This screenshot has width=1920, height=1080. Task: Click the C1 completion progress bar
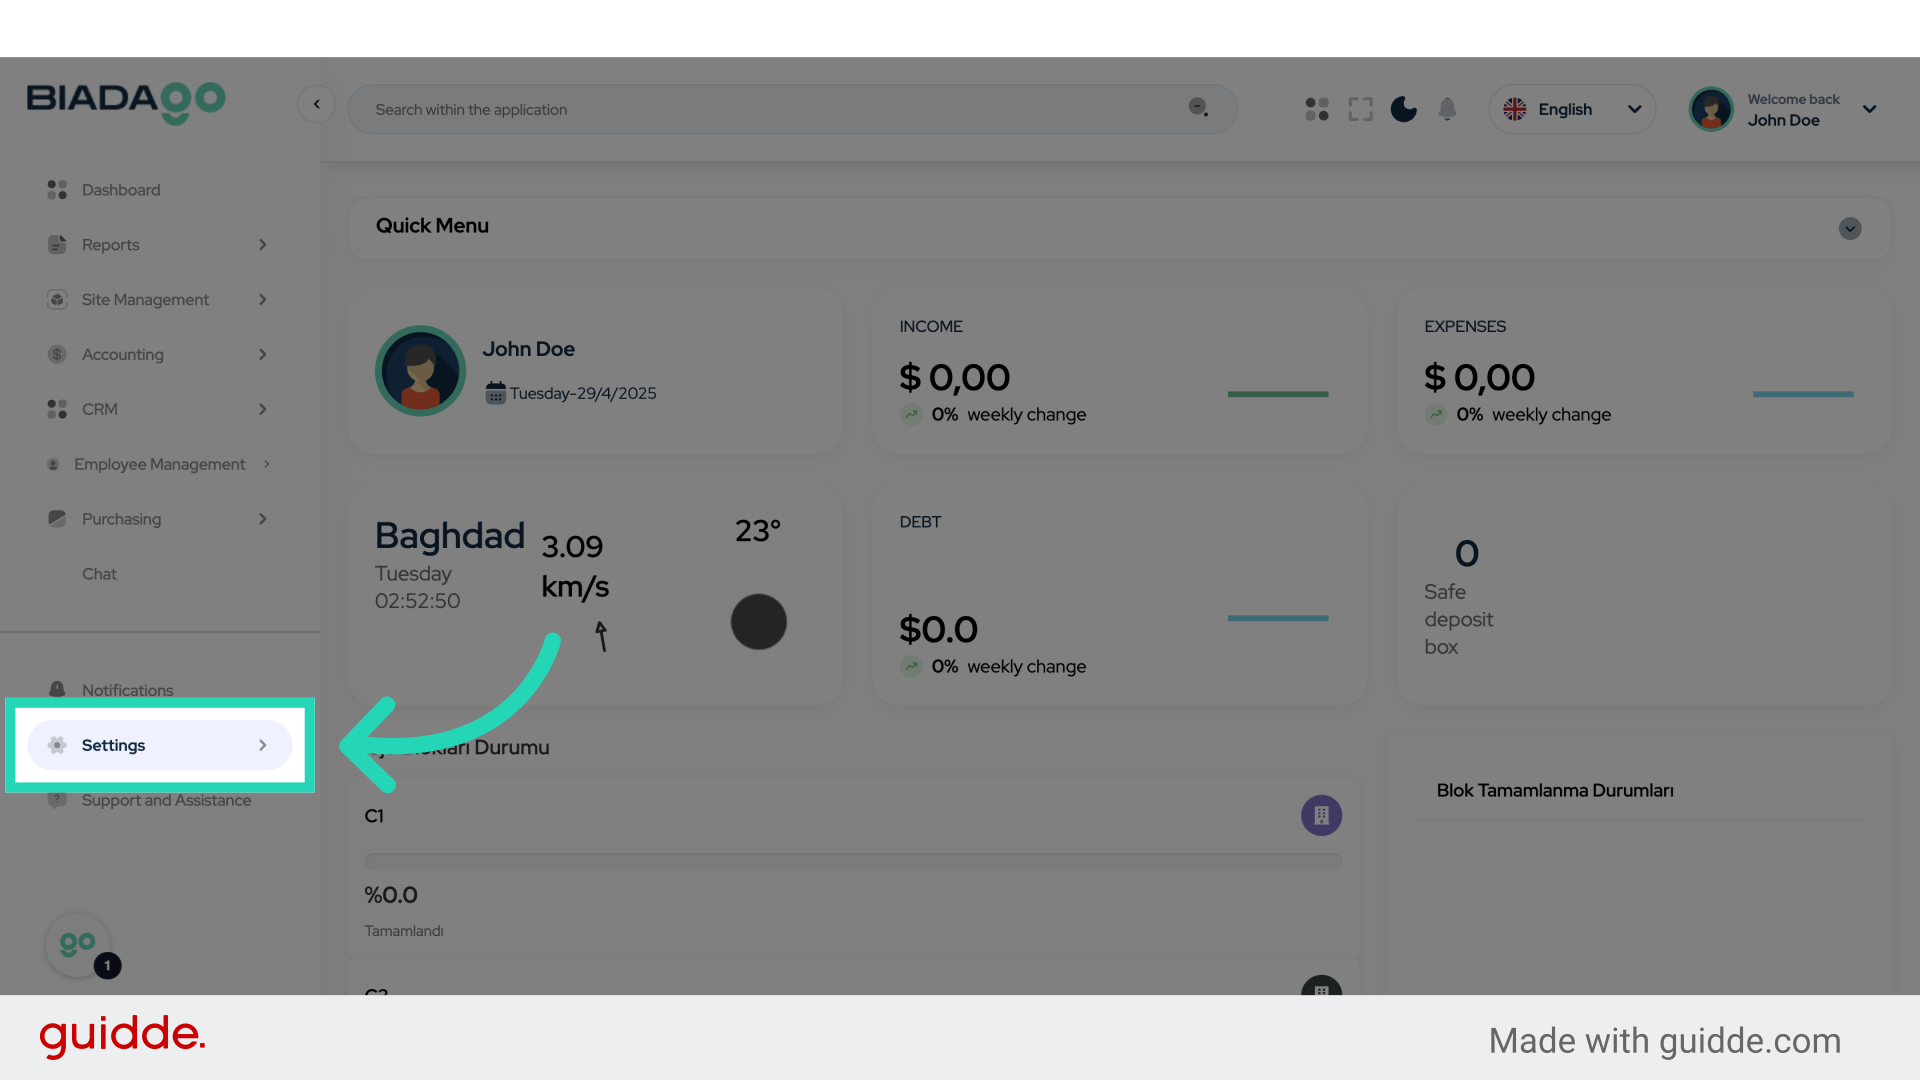tap(852, 860)
